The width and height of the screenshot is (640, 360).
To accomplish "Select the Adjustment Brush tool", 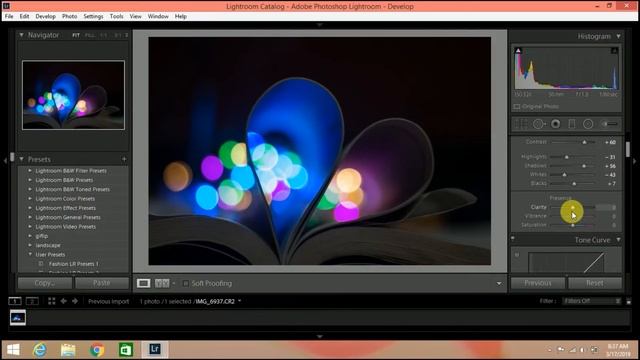I will [x=609, y=124].
